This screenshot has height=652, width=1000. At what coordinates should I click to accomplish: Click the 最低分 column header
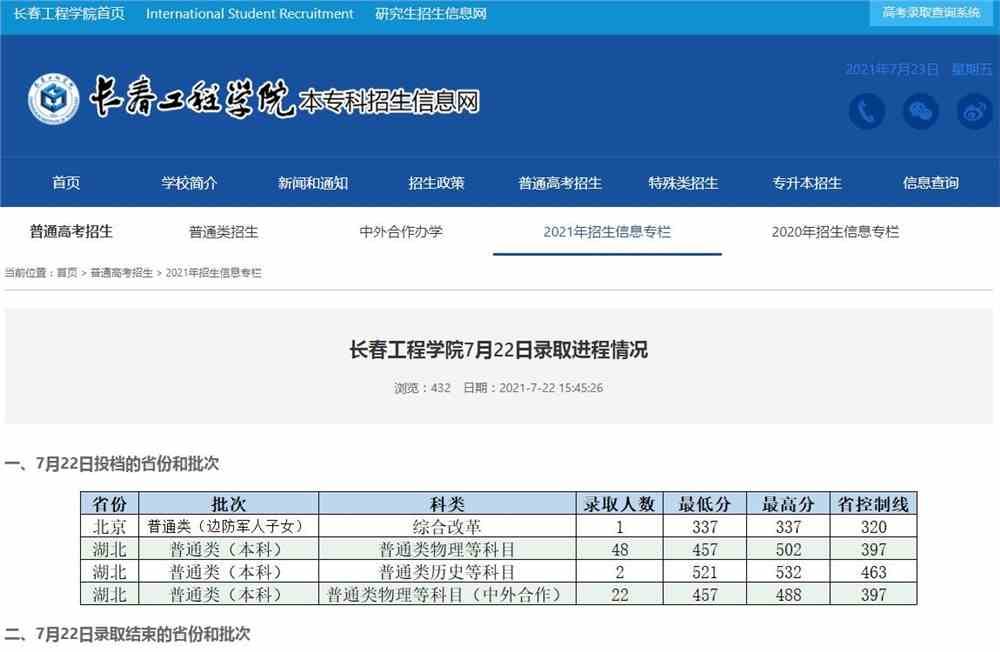705,504
